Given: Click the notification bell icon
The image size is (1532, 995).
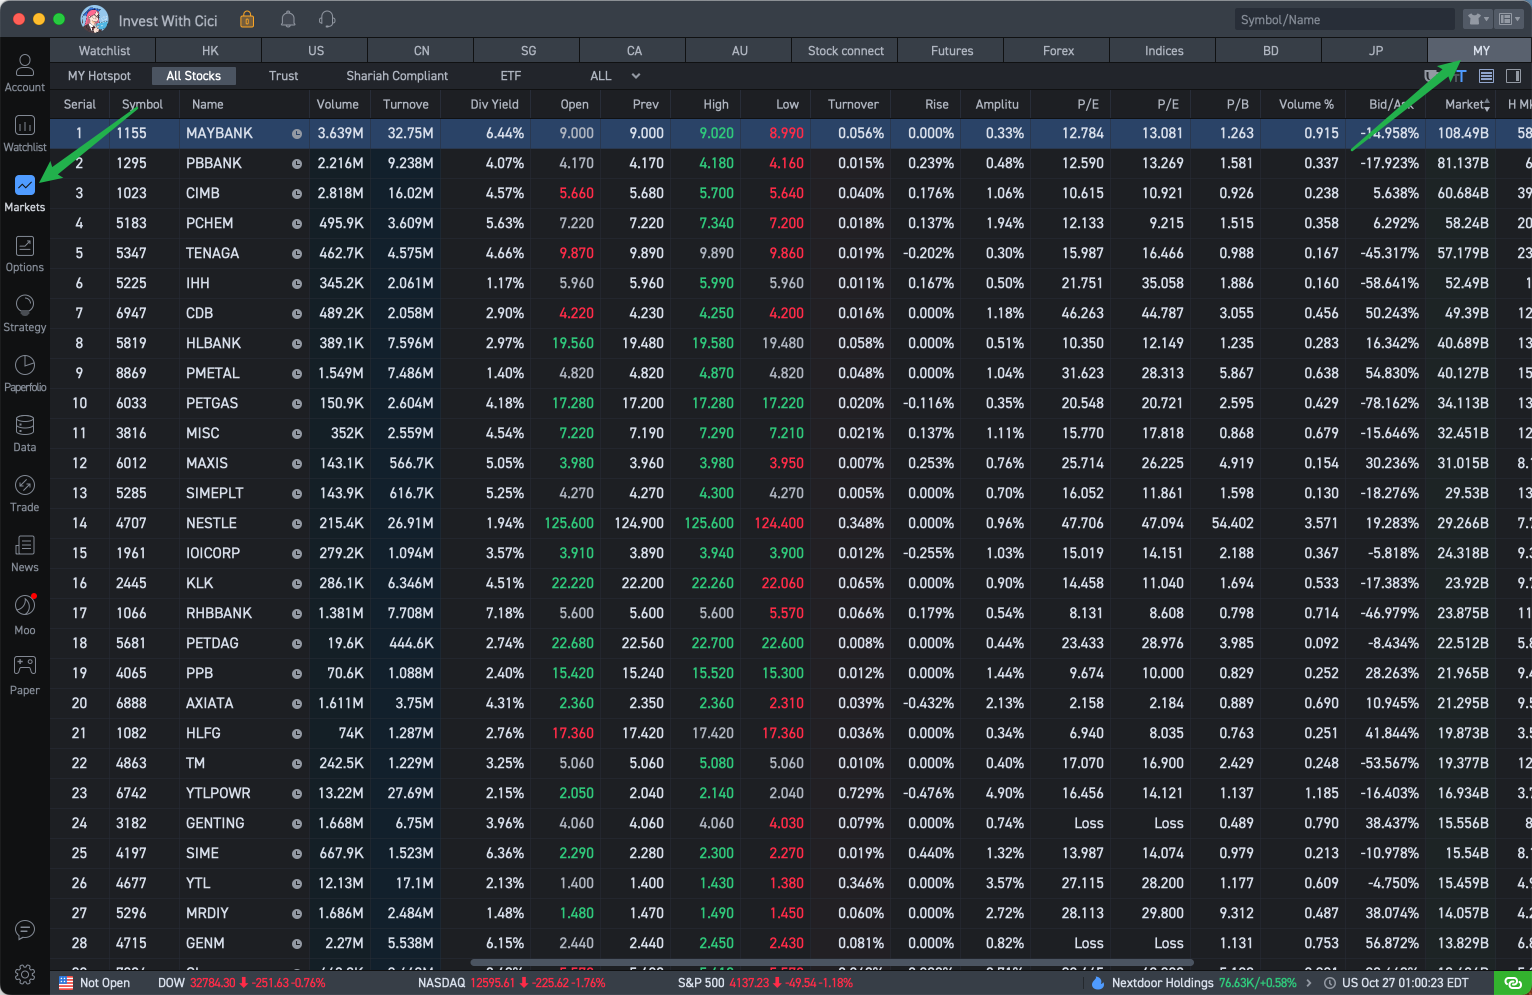Looking at the screenshot, I should [x=287, y=19].
